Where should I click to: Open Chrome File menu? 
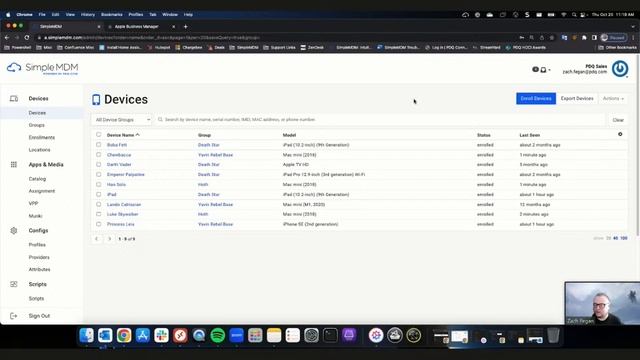(42, 15)
